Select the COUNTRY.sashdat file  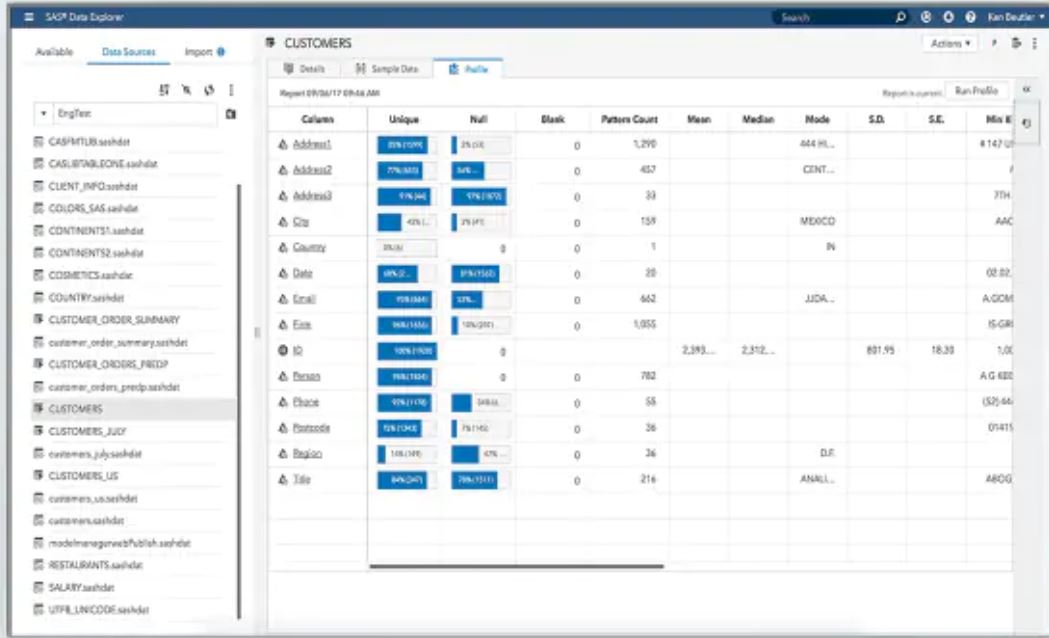tap(86, 298)
